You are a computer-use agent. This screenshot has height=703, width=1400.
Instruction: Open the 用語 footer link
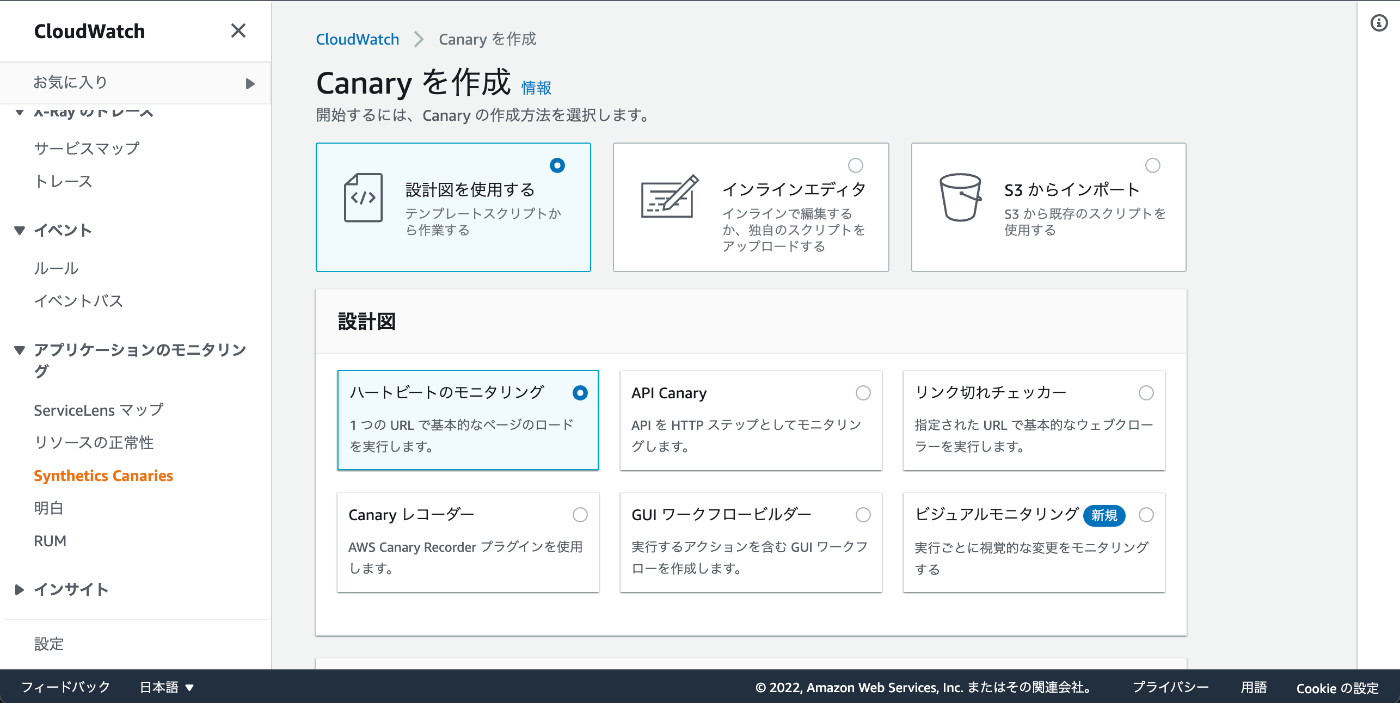coord(1254,687)
